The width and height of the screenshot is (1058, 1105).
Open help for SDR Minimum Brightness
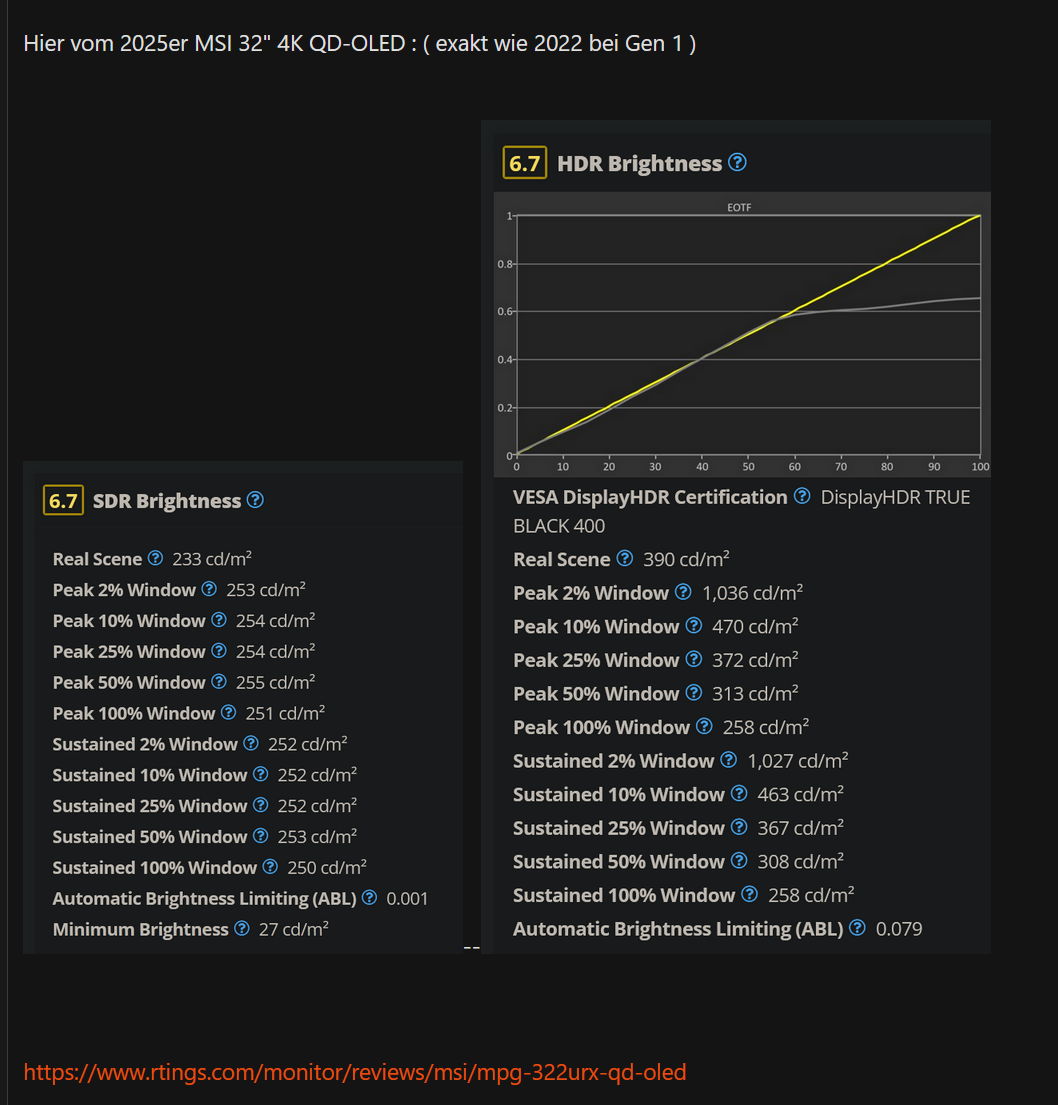coord(241,929)
